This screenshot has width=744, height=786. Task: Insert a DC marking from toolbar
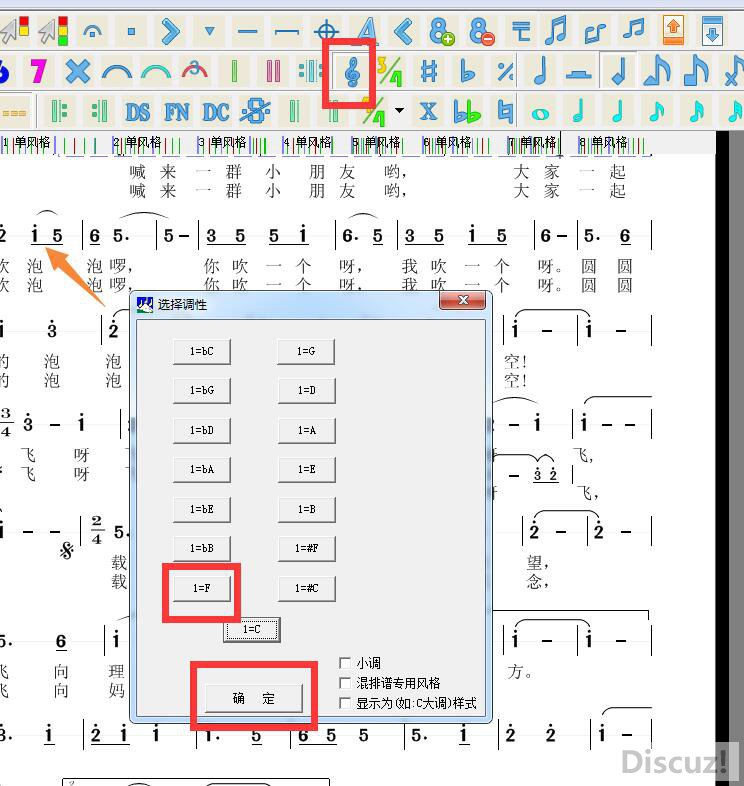[x=216, y=112]
